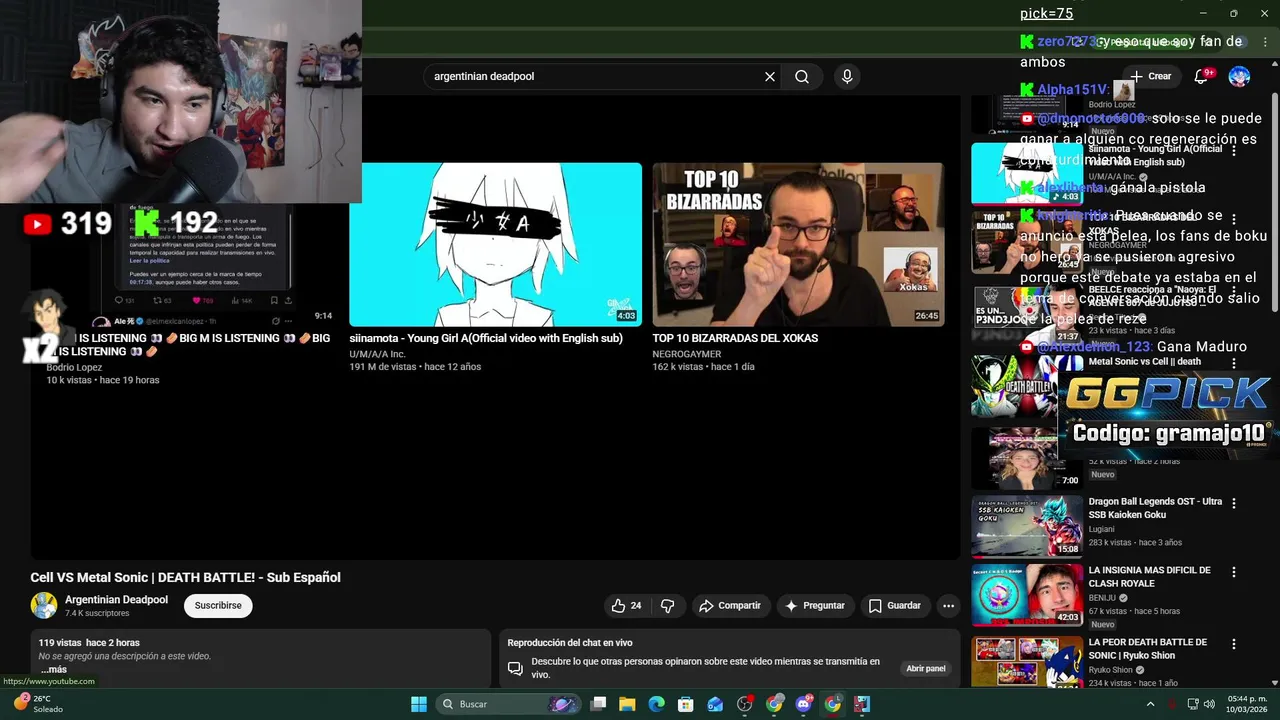
Task: Launch Microsoft Edge from the taskbar
Action: (656, 704)
